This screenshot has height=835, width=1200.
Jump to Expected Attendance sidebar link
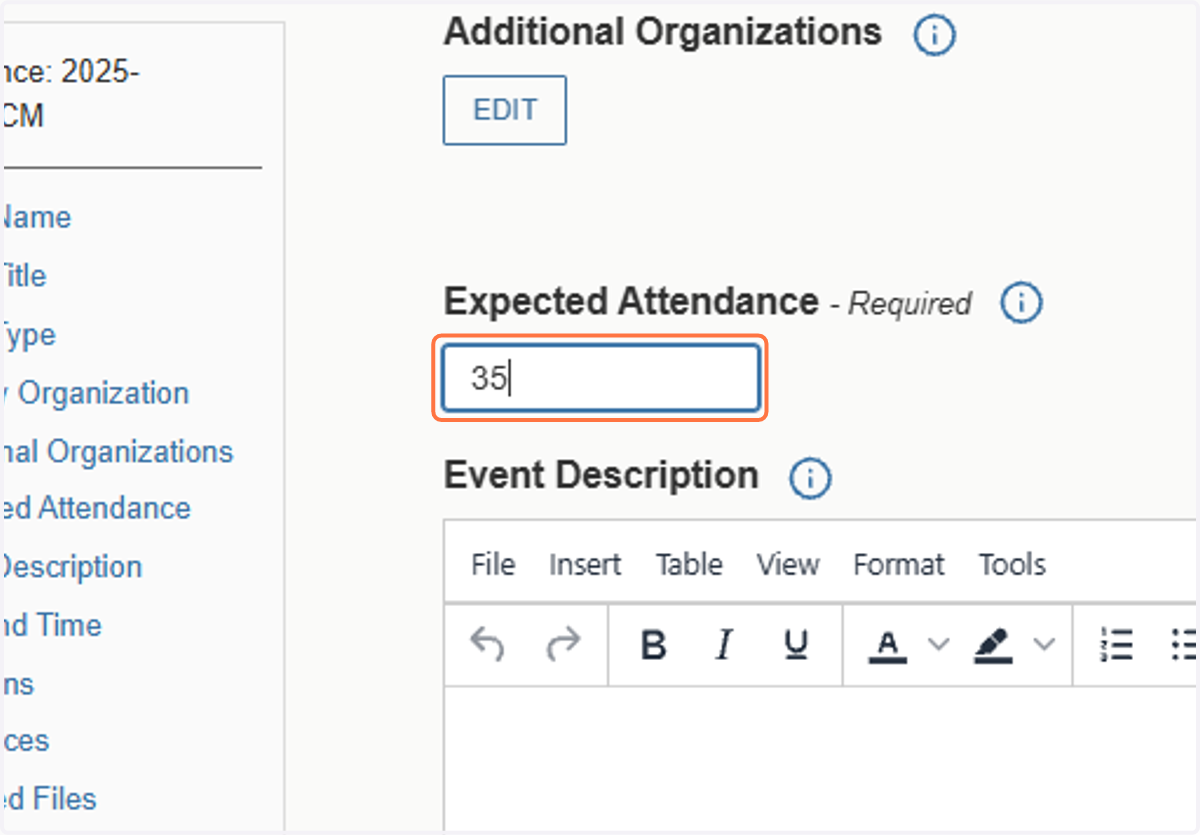[x=97, y=508]
